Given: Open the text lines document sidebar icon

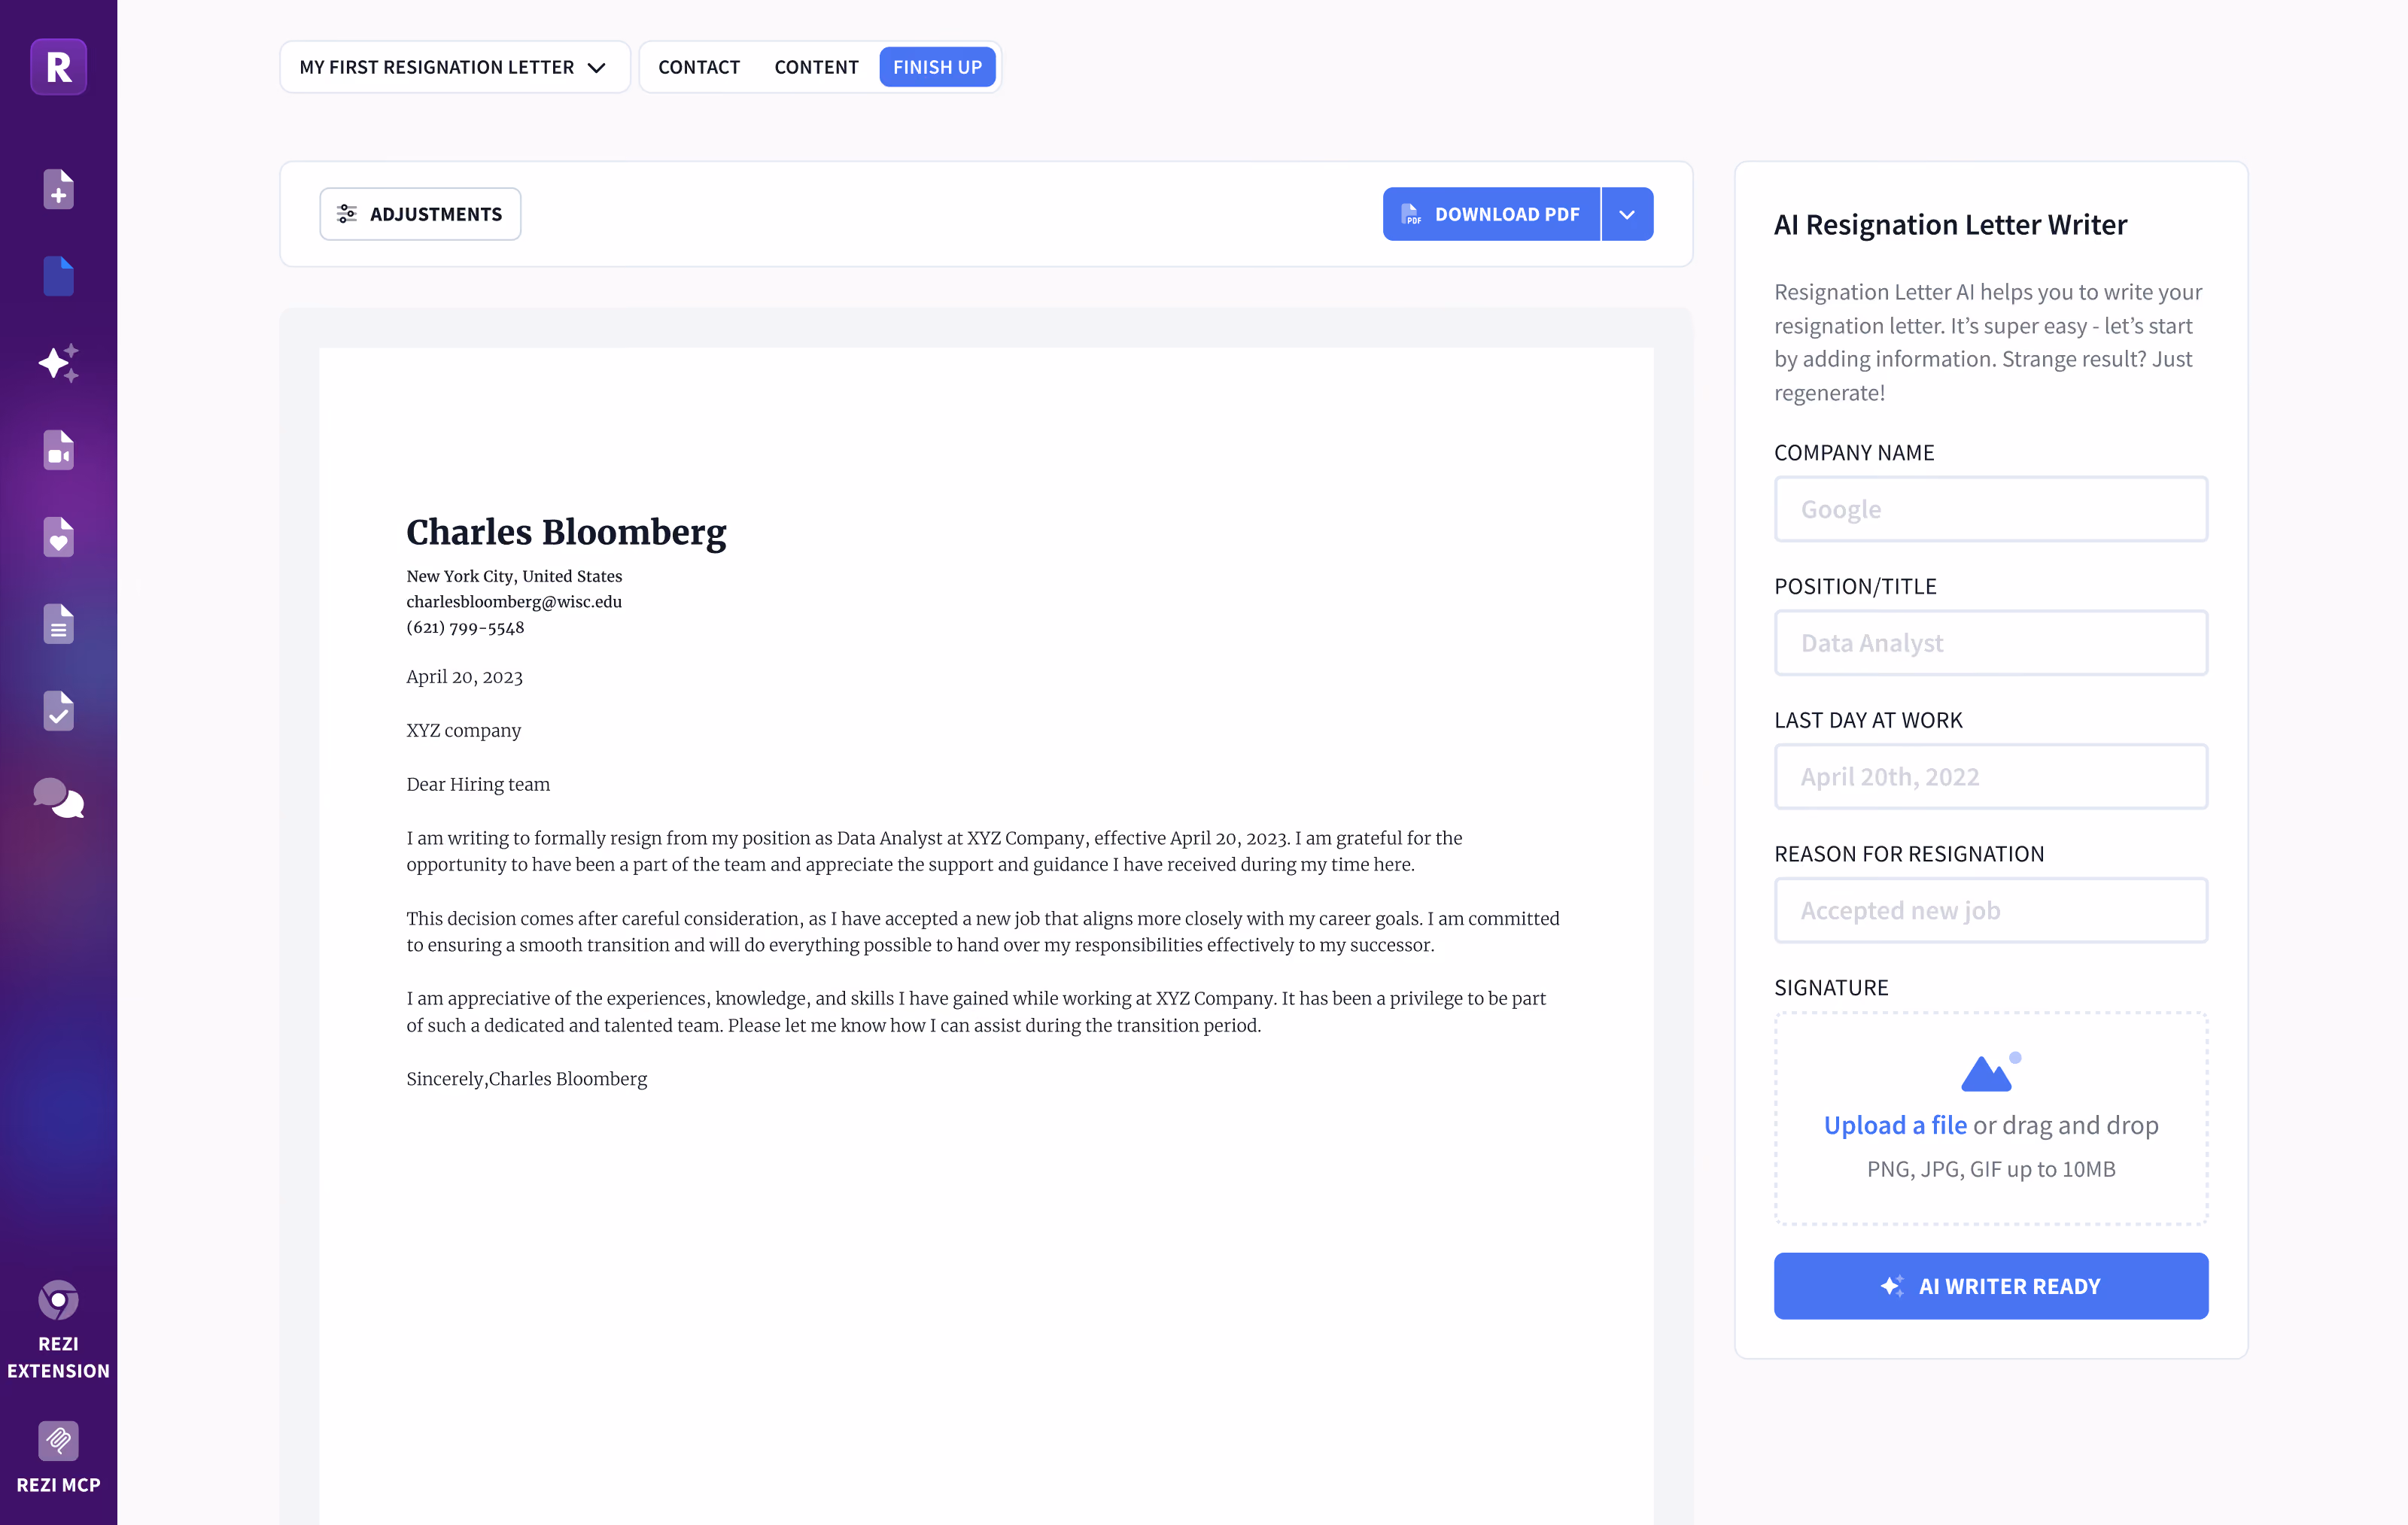Looking at the screenshot, I should (58, 624).
